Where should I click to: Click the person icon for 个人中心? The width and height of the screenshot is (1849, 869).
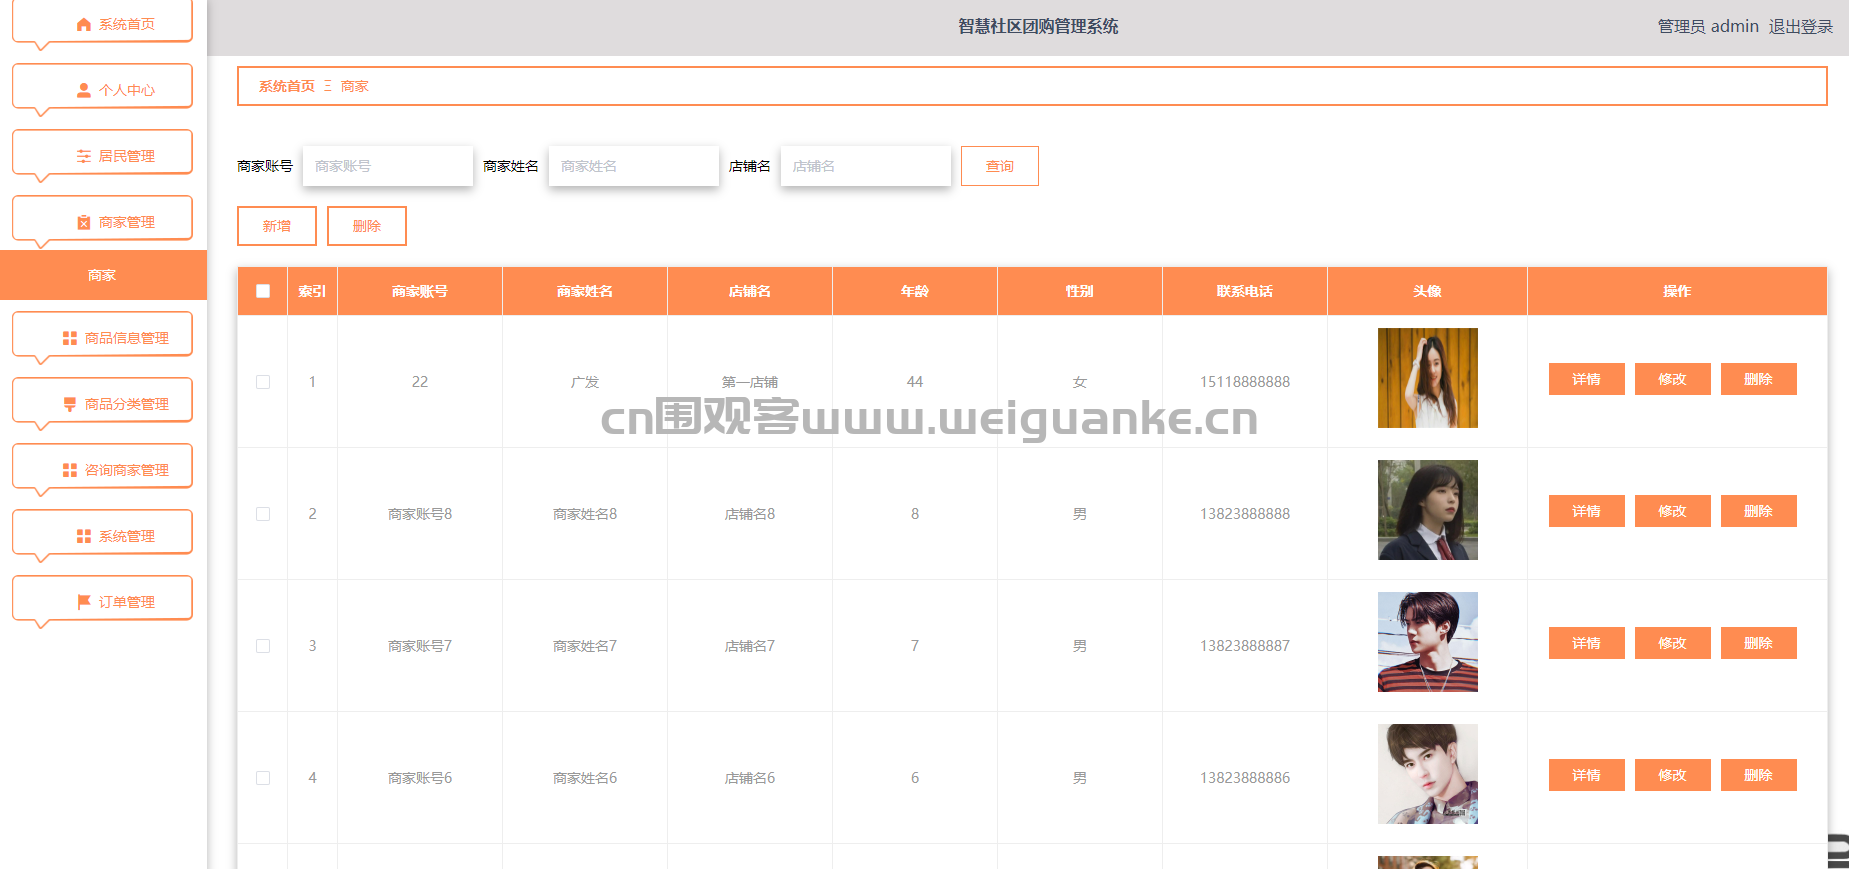(84, 90)
